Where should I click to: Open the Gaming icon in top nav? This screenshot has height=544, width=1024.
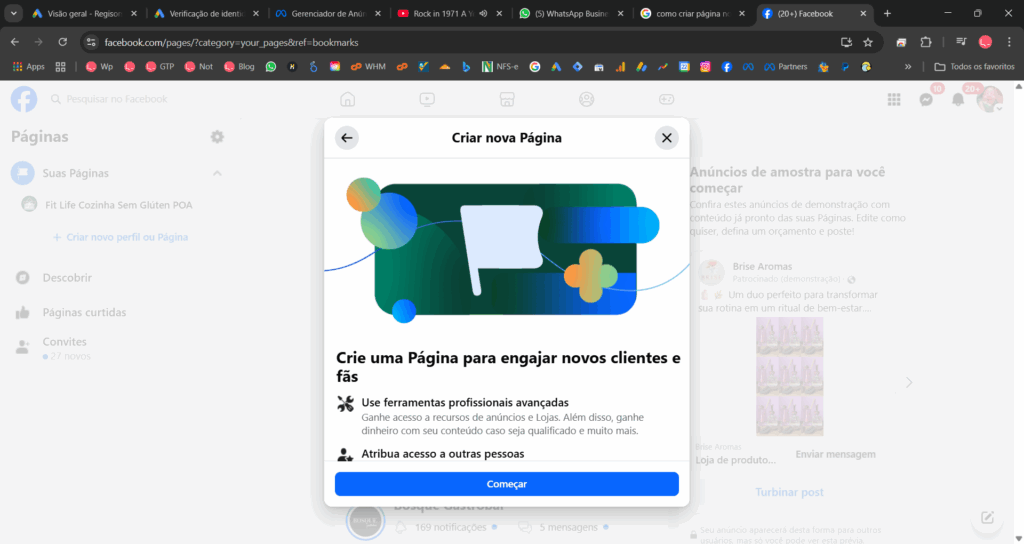pyautogui.click(x=666, y=99)
